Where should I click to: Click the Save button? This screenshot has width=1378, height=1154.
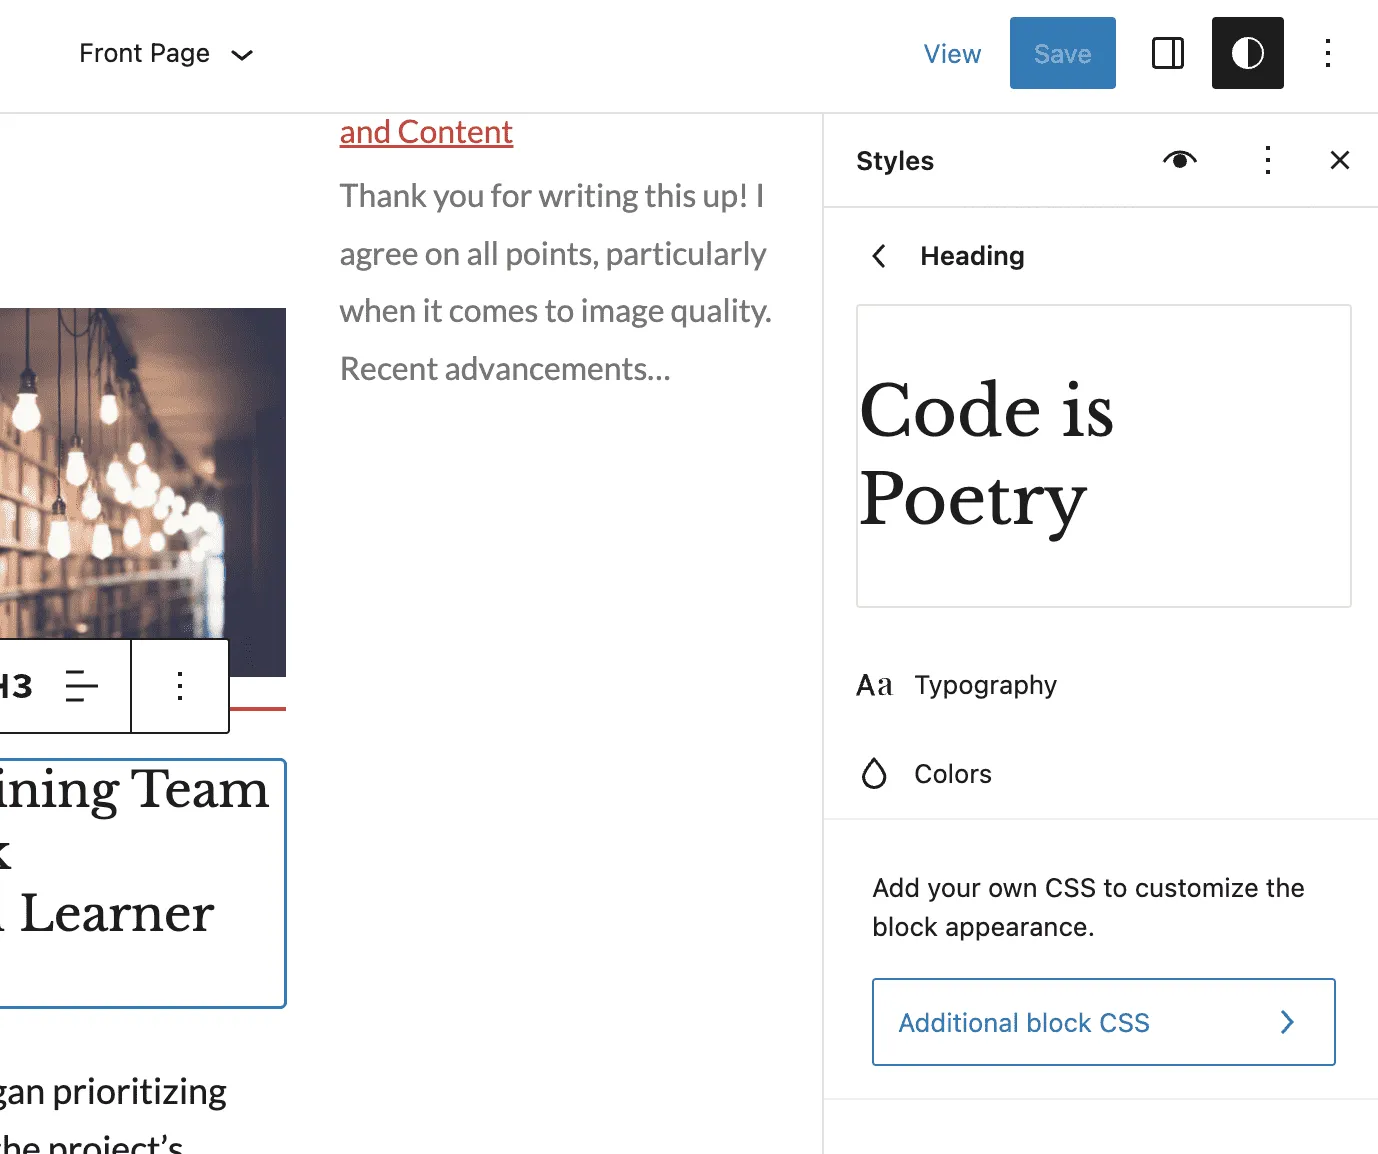click(x=1062, y=53)
